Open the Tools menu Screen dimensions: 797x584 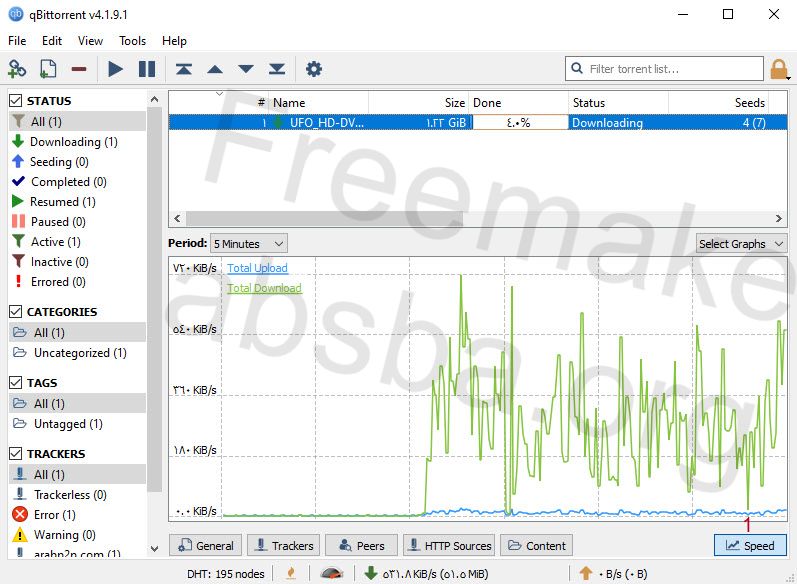click(133, 41)
